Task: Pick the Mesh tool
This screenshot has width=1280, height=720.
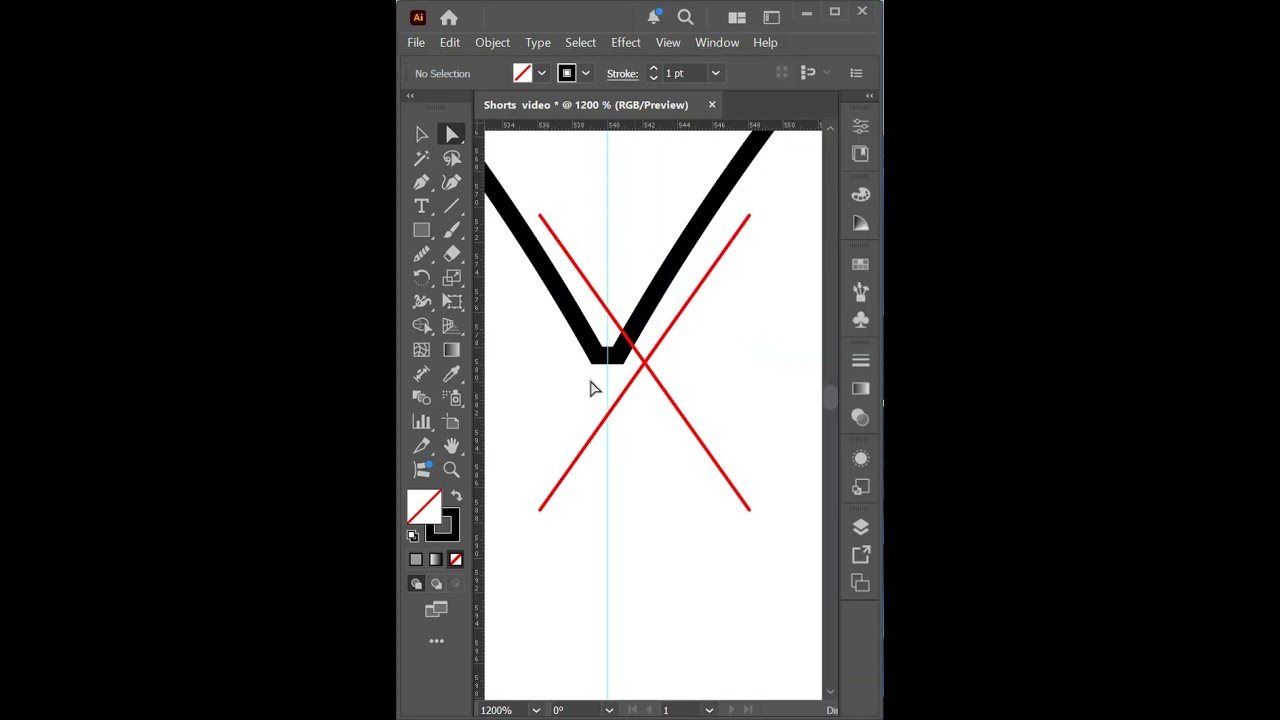Action: pos(422,350)
